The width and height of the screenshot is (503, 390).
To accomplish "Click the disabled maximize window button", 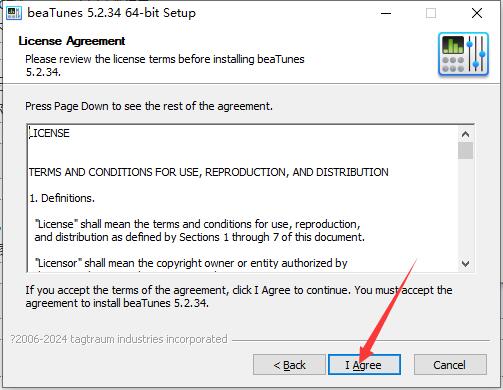I will [431, 13].
